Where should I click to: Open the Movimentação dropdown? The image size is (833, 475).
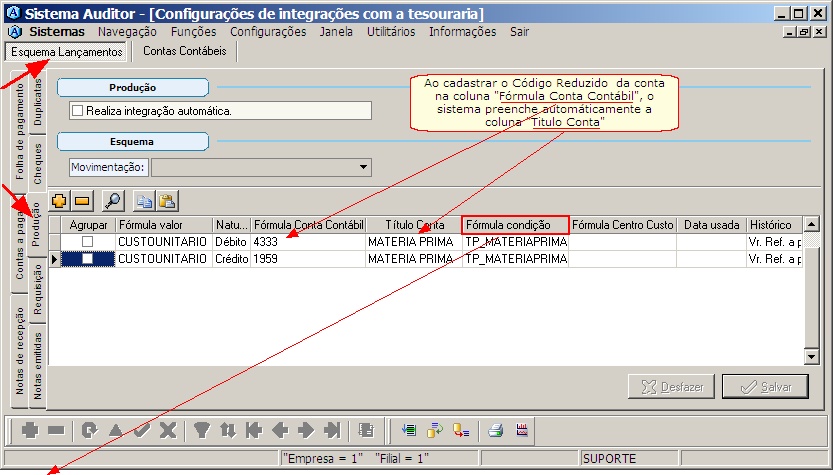[363, 167]
